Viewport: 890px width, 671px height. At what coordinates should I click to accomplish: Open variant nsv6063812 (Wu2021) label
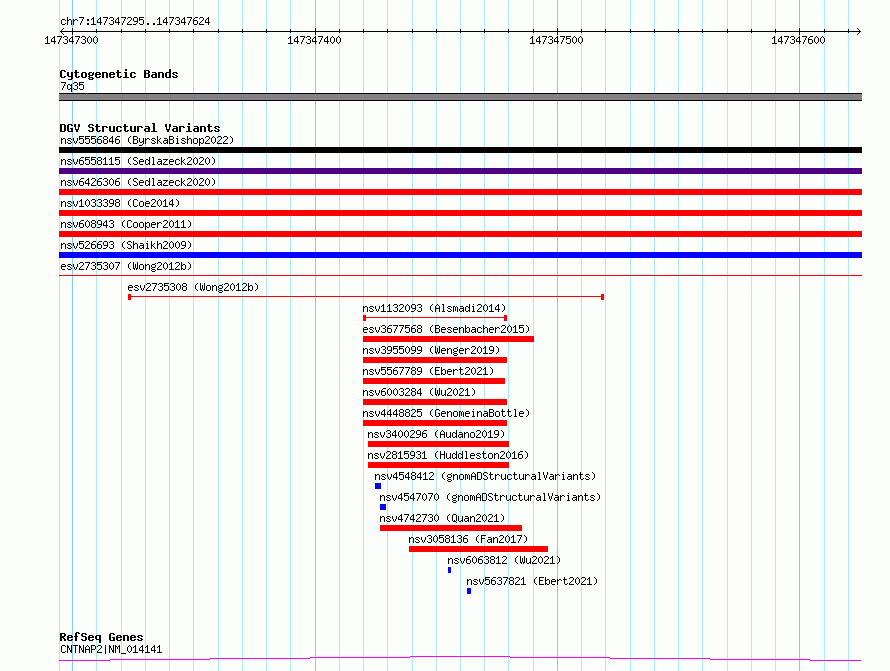(504, 560)
